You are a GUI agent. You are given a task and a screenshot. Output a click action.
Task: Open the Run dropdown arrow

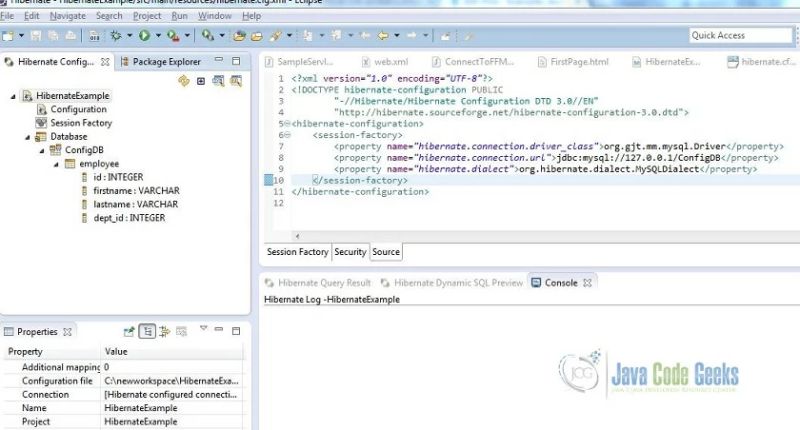(158, 36)
